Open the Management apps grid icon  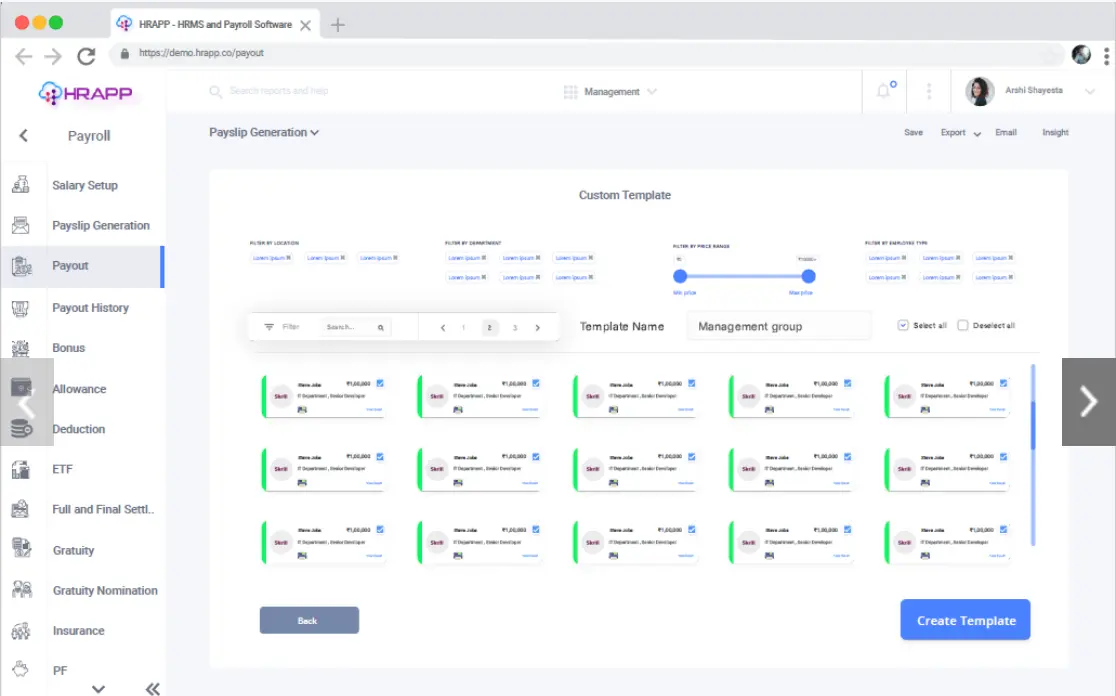point(570,92)
